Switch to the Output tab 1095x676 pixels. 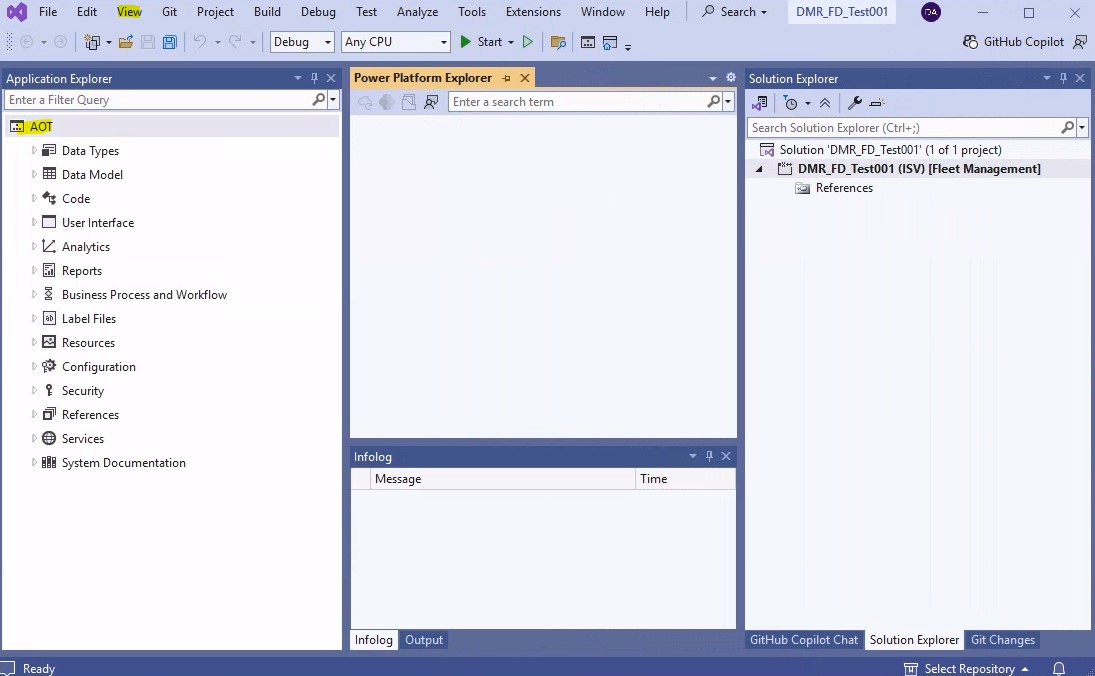coord(424,640)
